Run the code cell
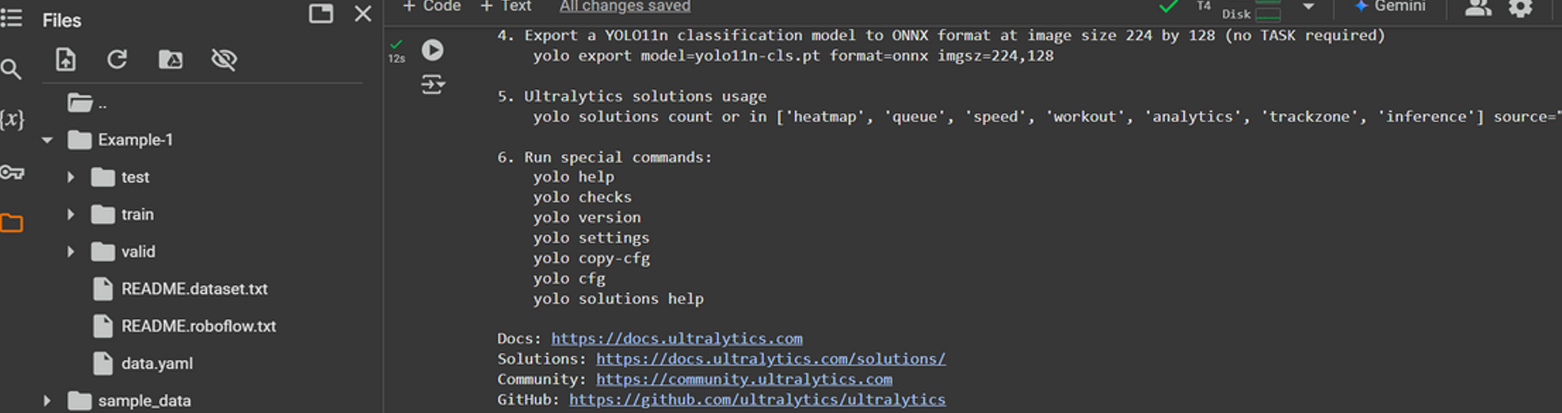The width and height of the screenshot is (1562, 413). pyautogui.click(x=432, y=49)
